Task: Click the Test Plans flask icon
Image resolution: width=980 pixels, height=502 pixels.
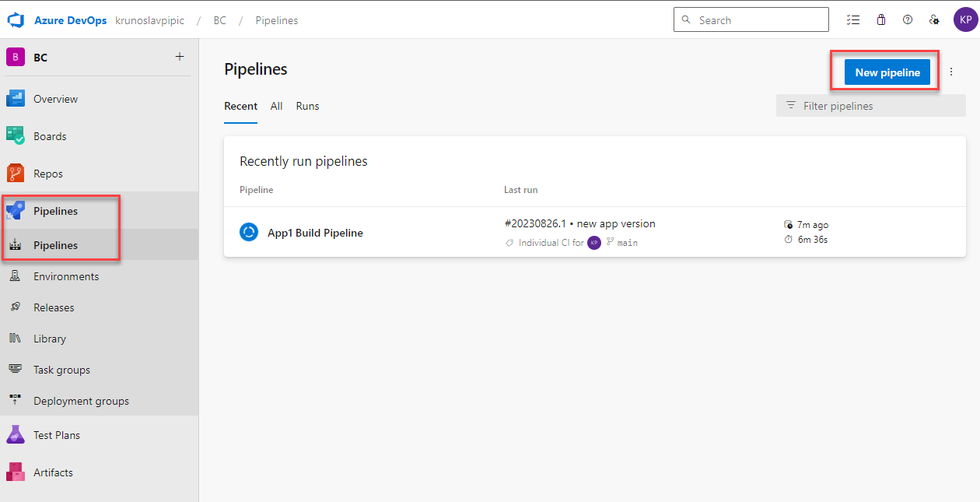Action: [15, 434]
